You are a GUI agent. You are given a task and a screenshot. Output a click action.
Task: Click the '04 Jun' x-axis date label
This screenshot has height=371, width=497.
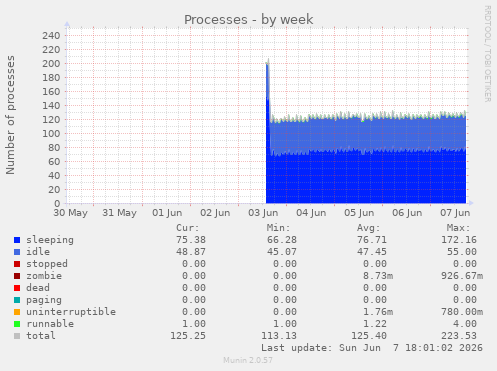coord(311,213)
